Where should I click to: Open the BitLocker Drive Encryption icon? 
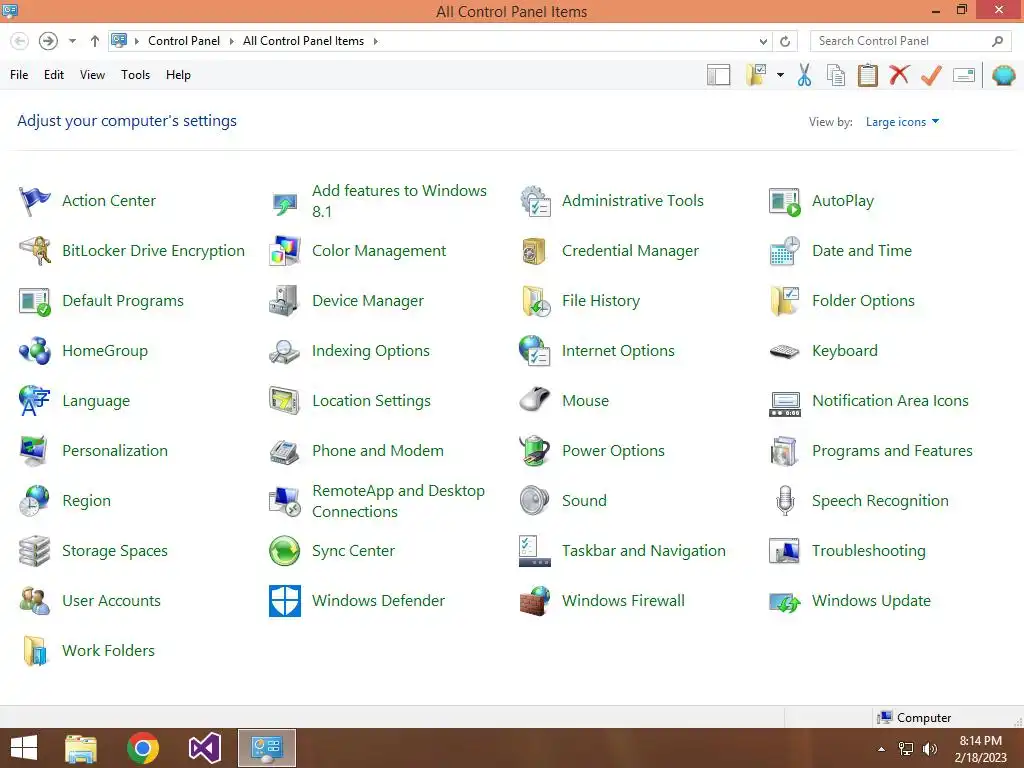(35, 251)
